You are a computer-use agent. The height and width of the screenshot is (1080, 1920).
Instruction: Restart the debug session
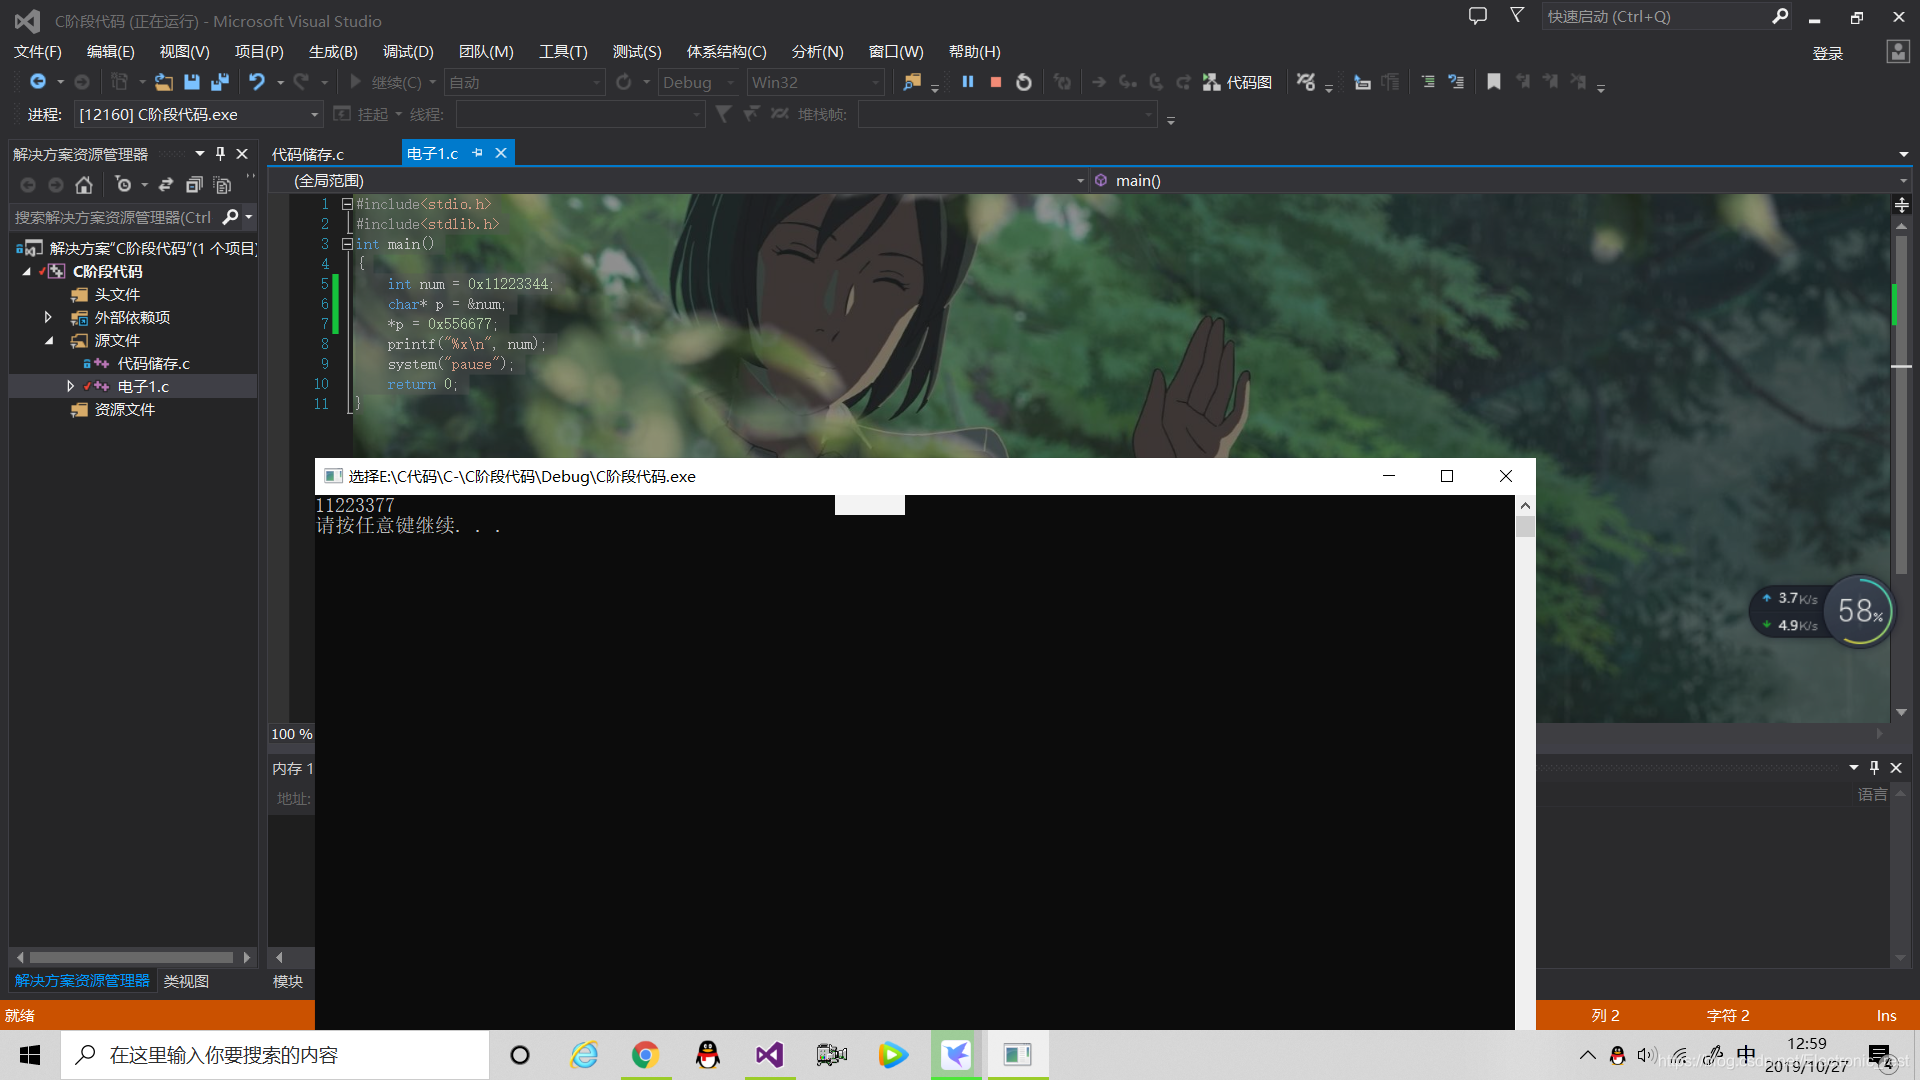[1024, 82]
